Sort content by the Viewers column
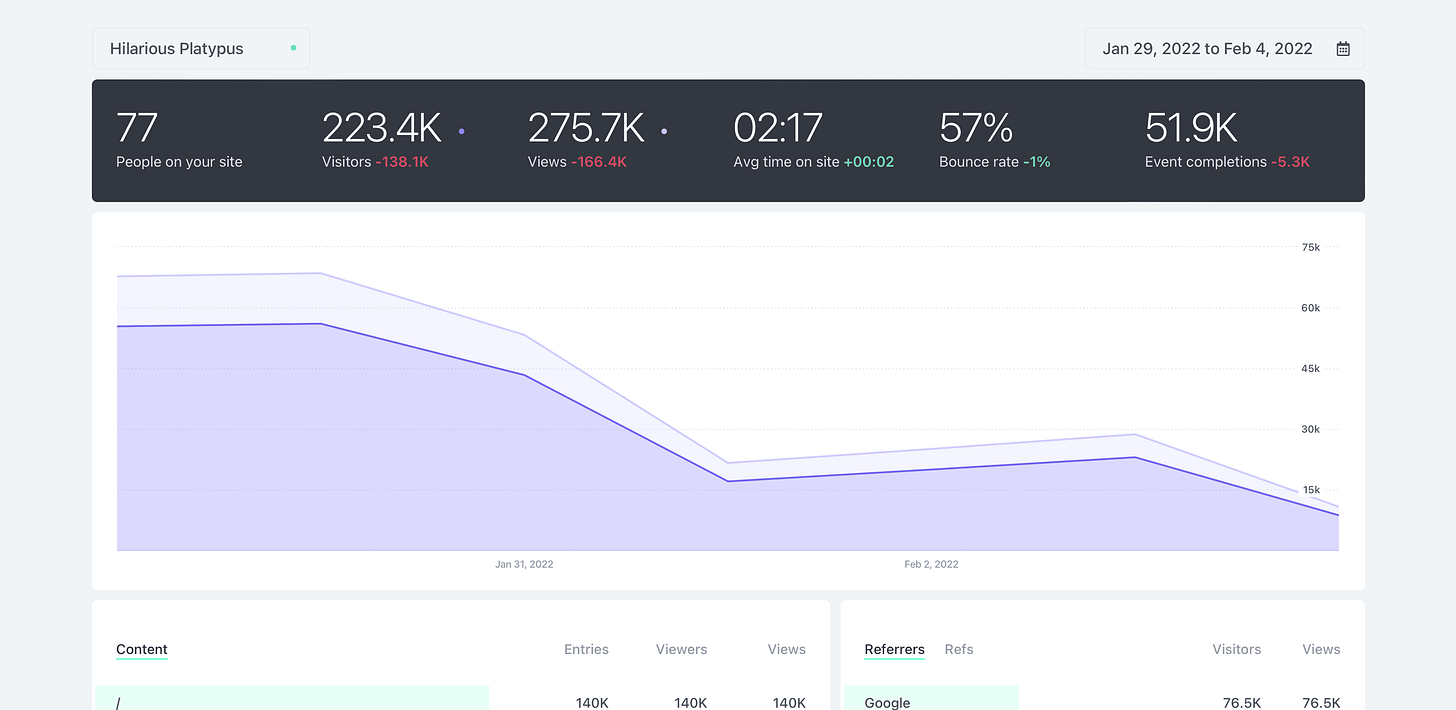This screenshot has width=1456, height=710. pyautogui.click(x=681, y=649)
